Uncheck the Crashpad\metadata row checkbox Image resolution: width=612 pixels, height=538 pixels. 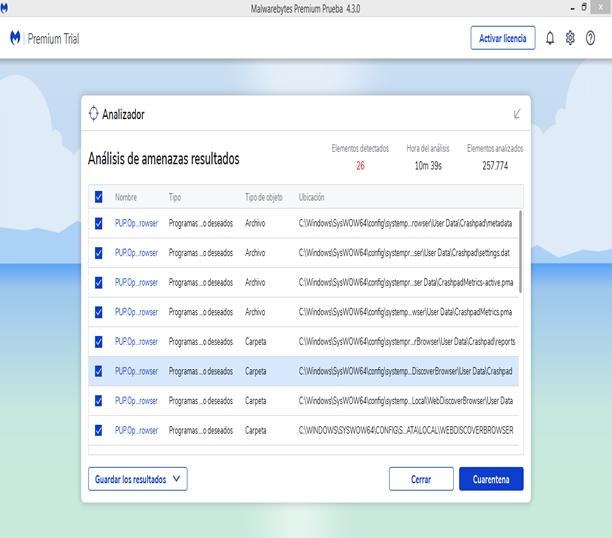99,223
